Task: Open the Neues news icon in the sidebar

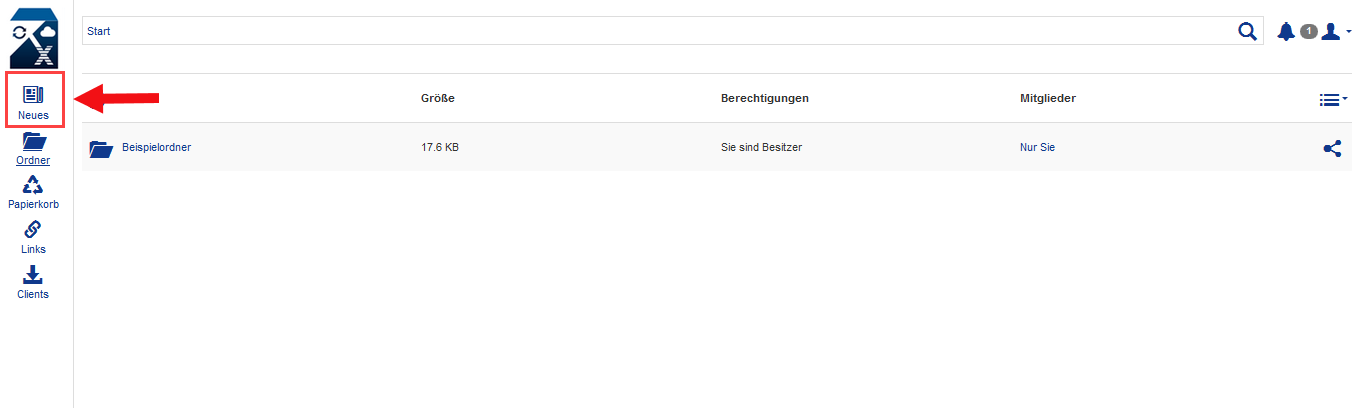Action: click(x=34, y=95)
